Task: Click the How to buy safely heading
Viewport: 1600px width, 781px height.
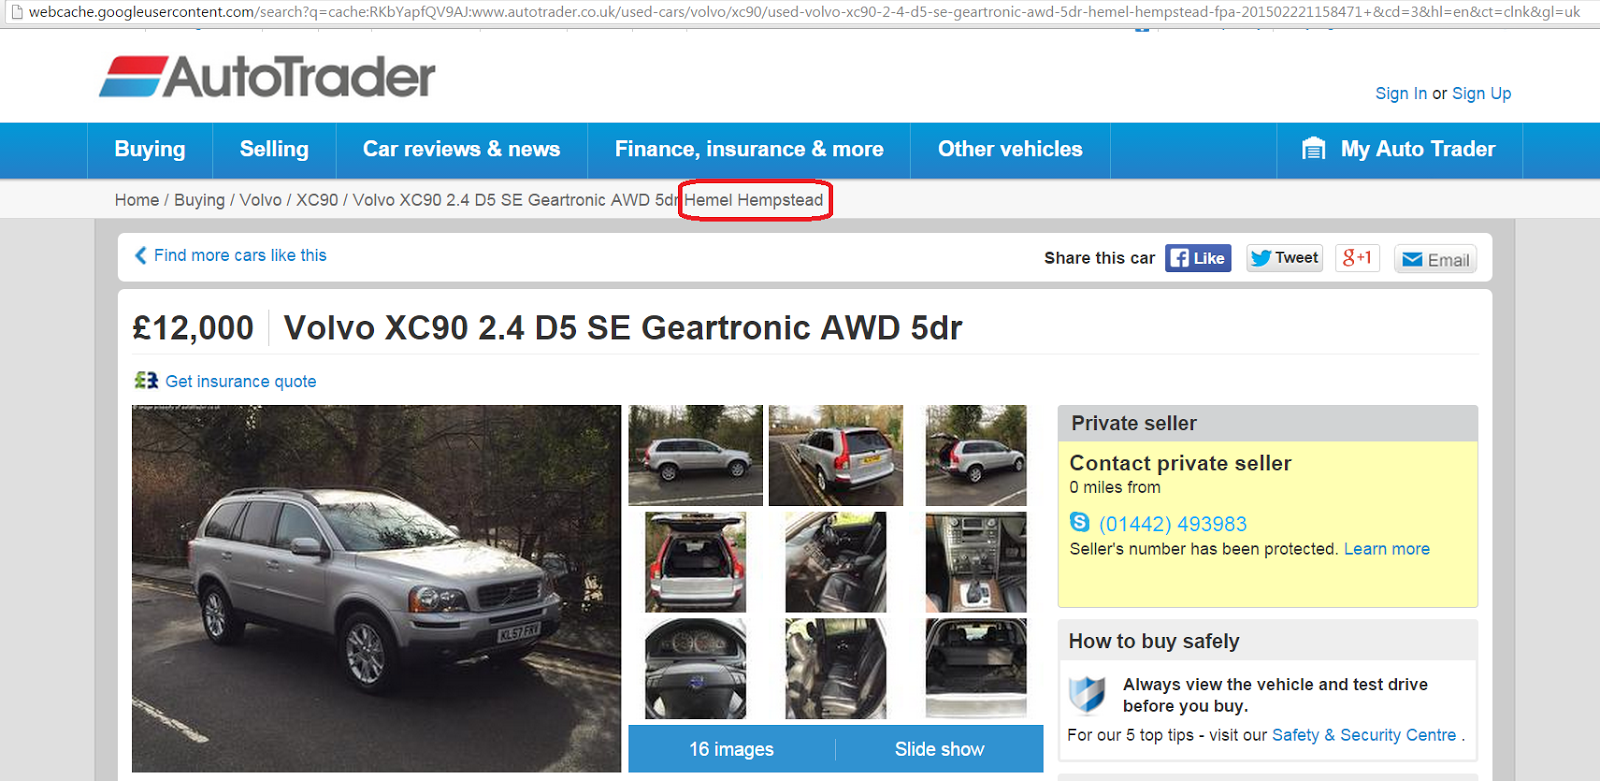Action: 1154,641
